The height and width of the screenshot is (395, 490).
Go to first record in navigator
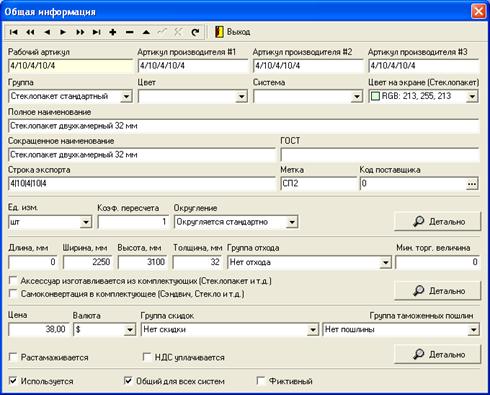click(x=14, y=32)
